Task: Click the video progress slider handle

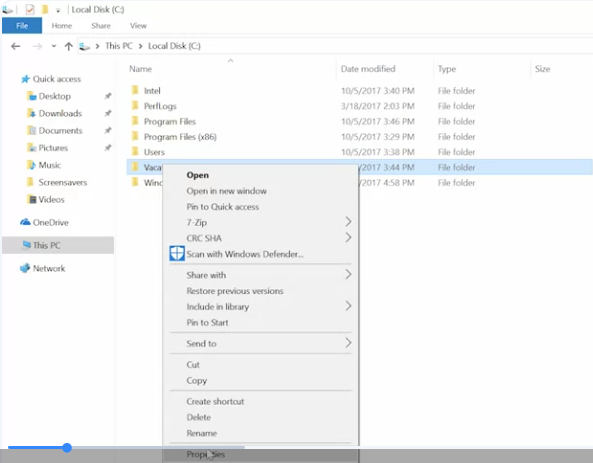Action: (x=67, y=448)
